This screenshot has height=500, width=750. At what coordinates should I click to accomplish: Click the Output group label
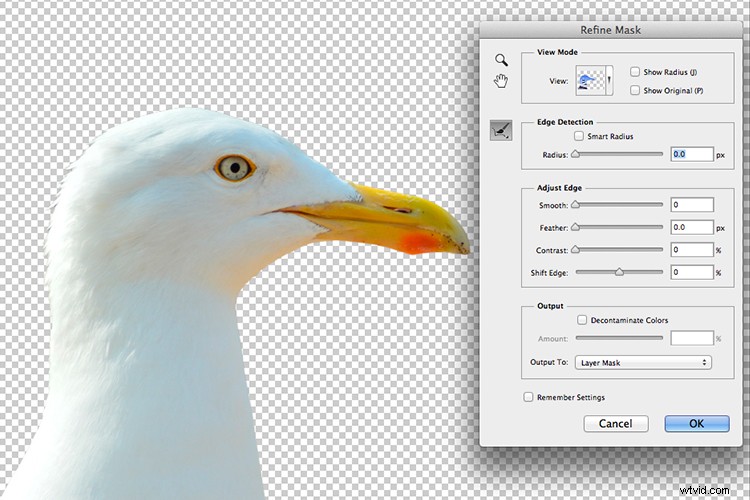pyautogui.click(x=550, y=306)
